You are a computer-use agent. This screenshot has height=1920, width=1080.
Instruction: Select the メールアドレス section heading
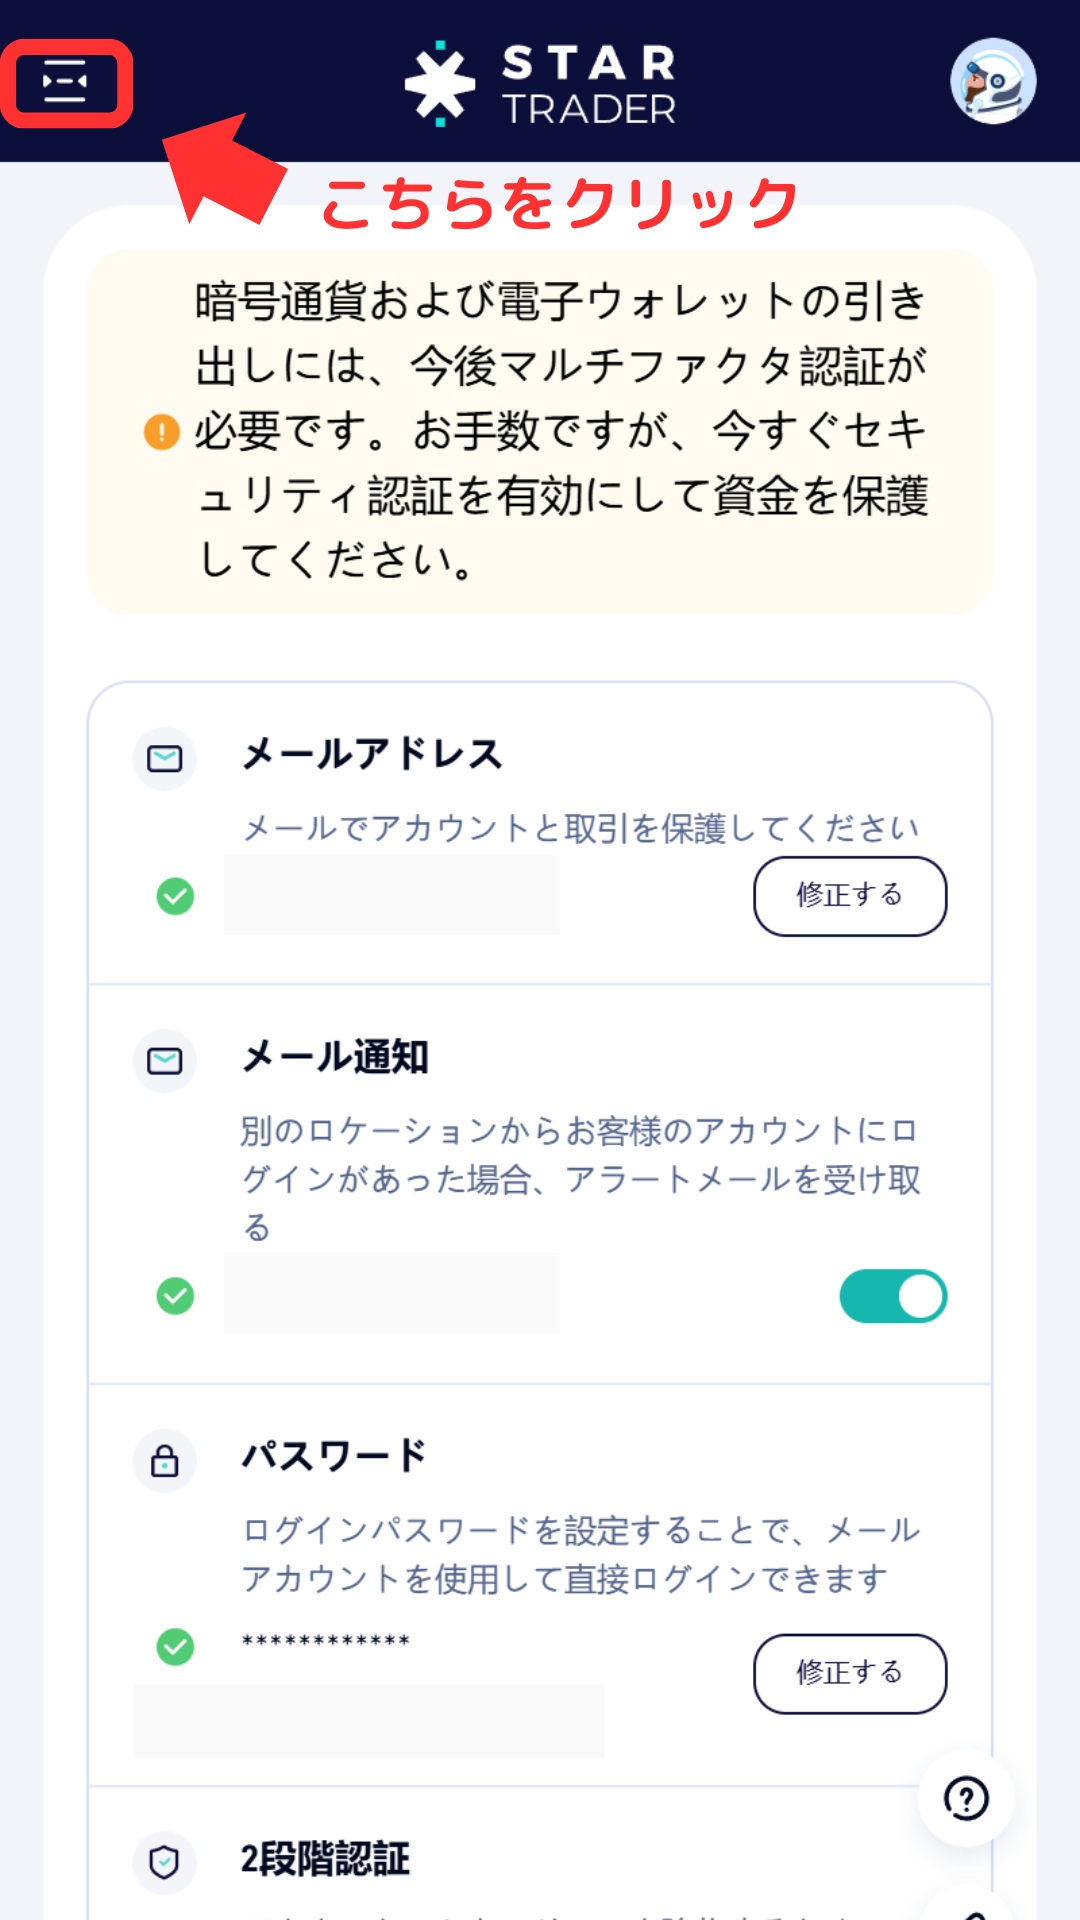coord(372,754)
